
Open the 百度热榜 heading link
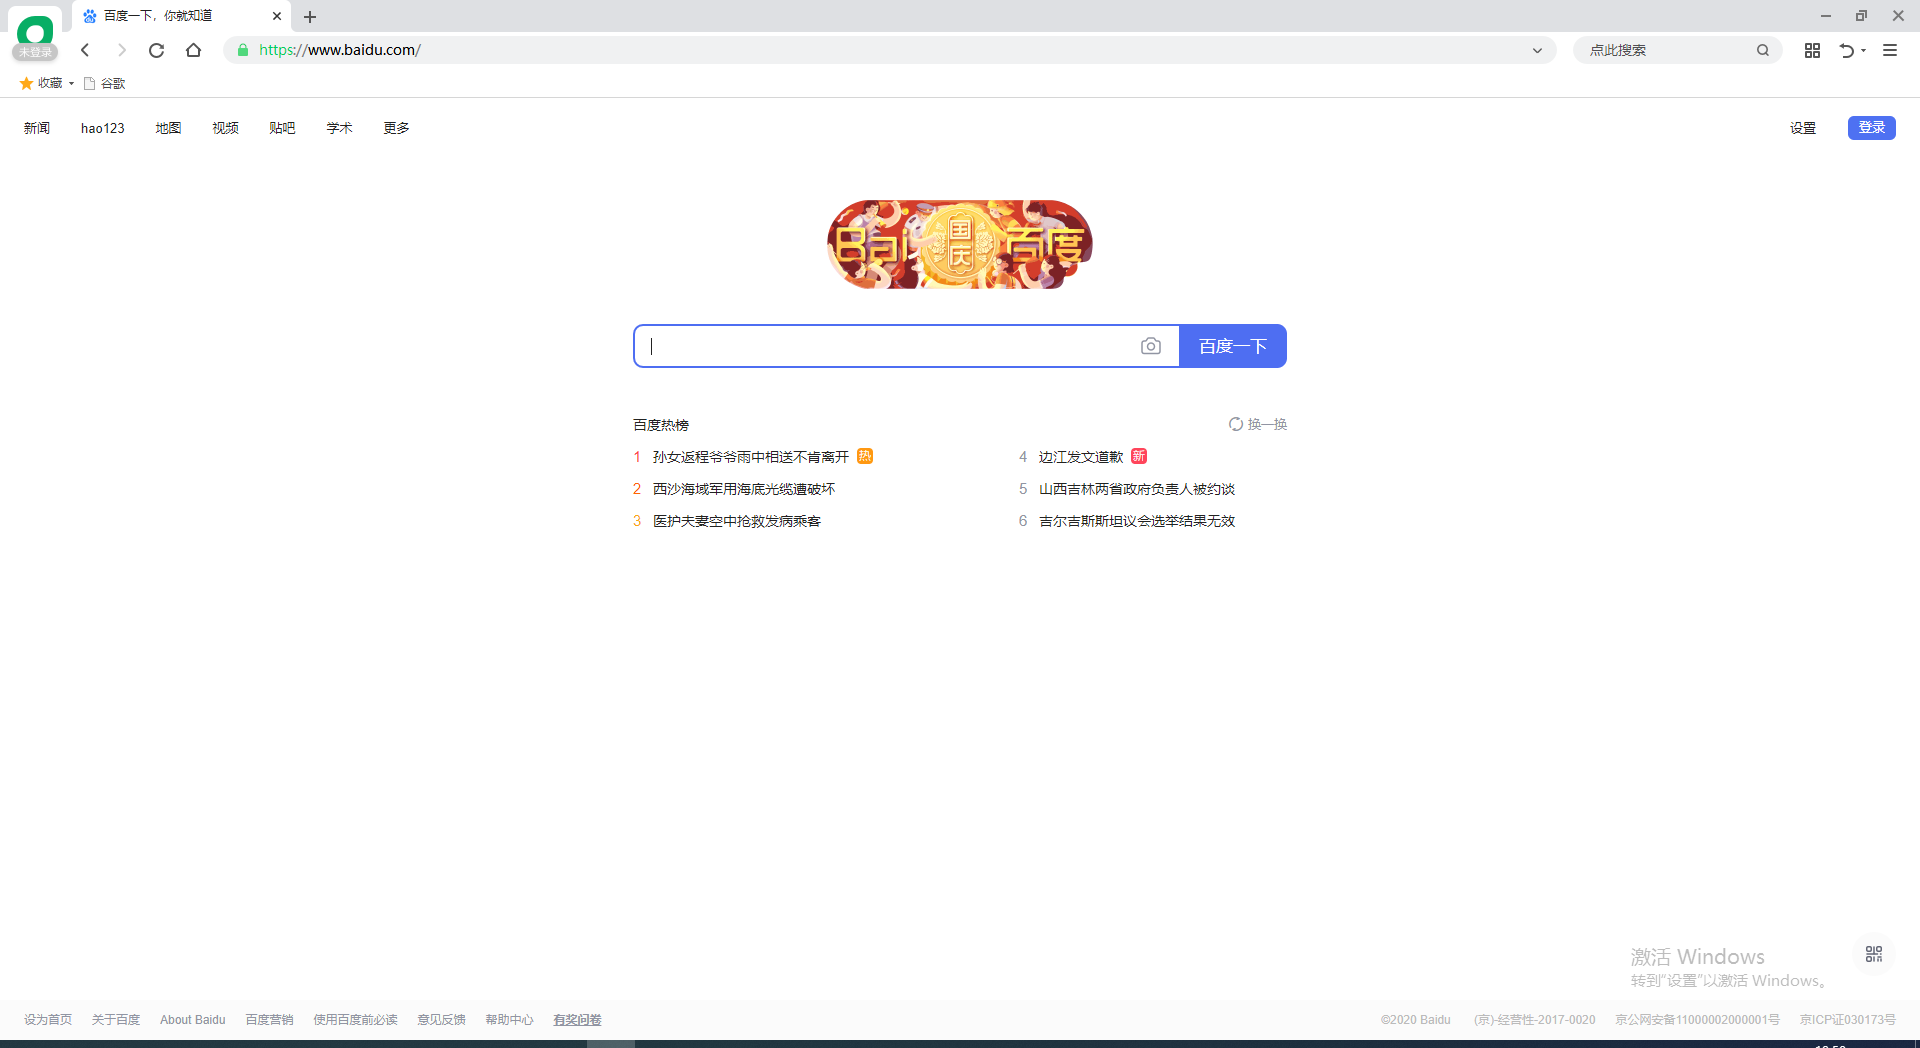661,425
